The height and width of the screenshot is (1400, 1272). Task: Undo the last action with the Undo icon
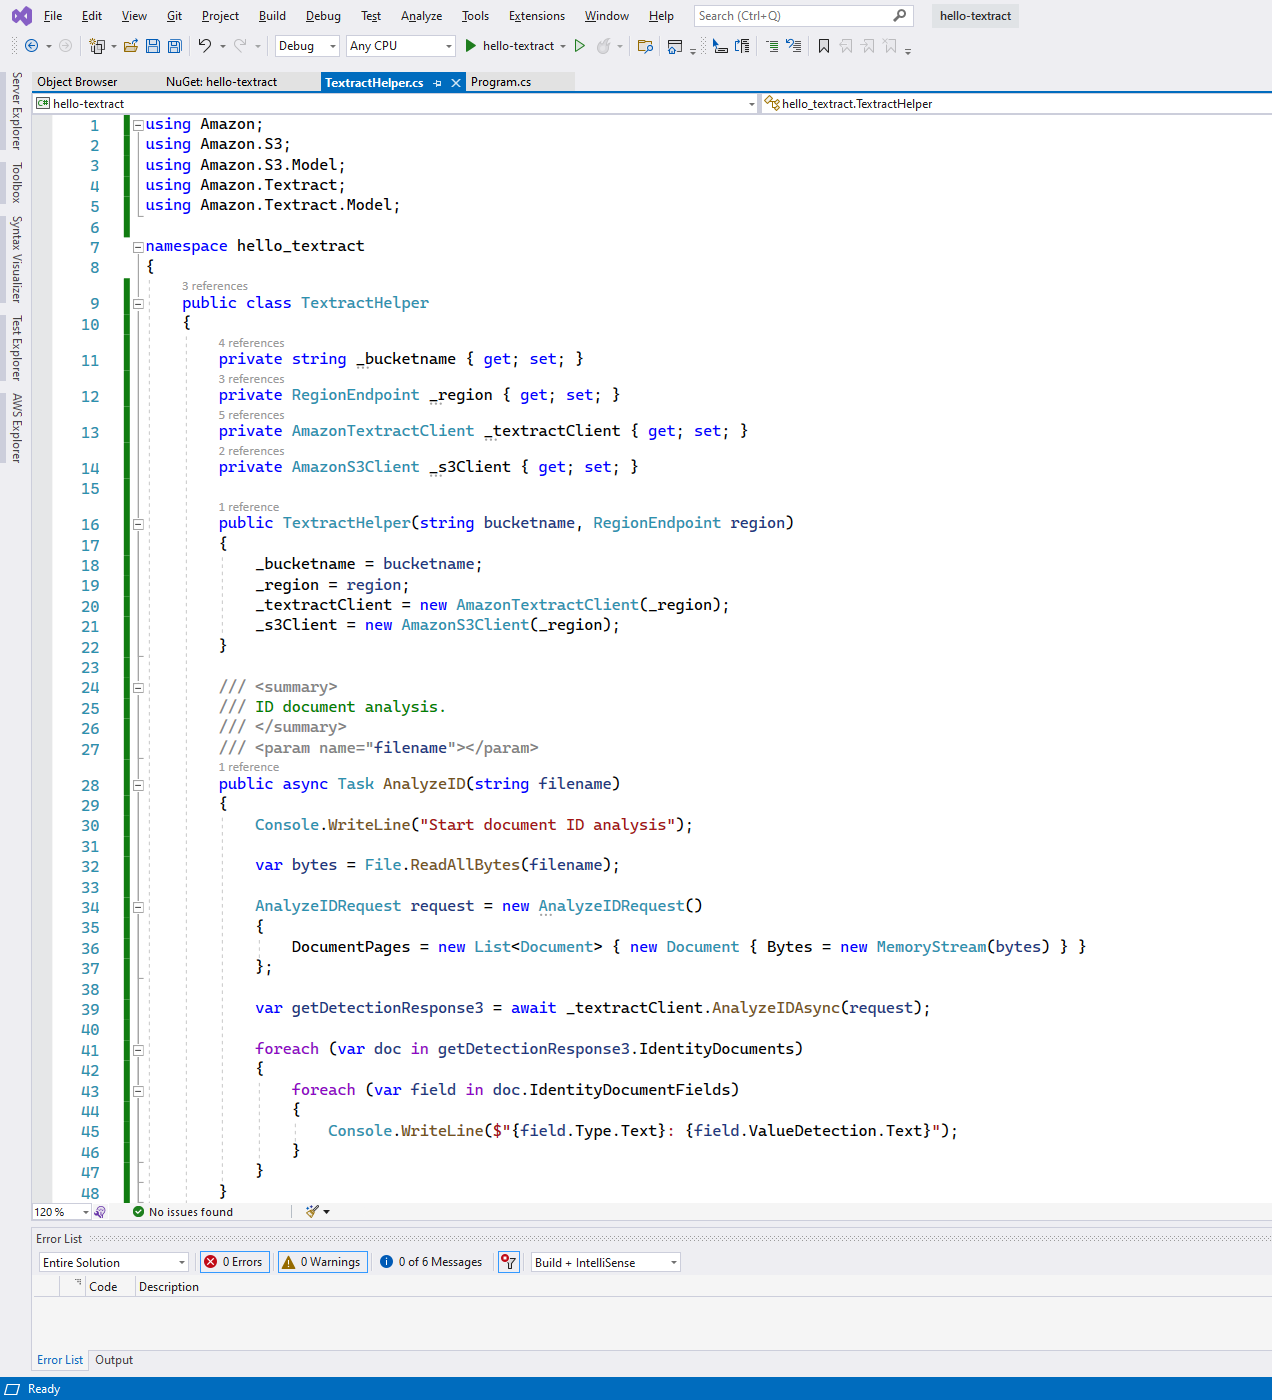205,46
